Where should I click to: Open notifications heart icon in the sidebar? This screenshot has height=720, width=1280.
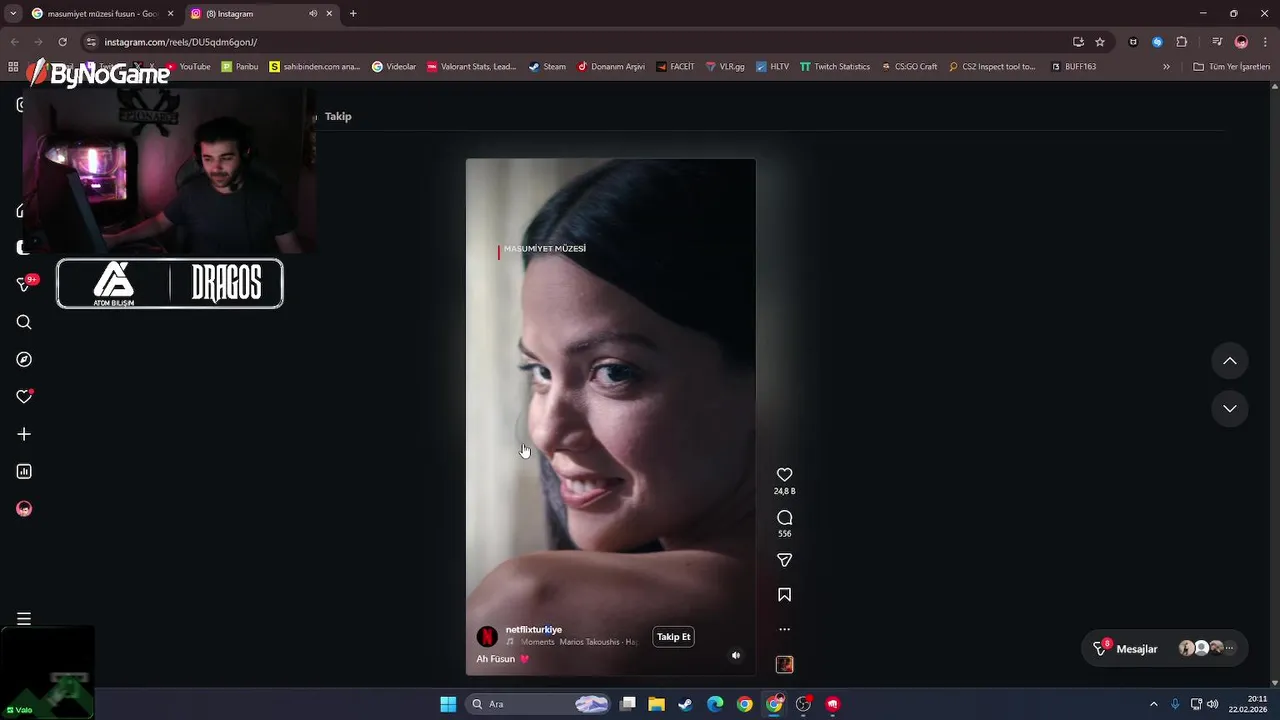(x=24, y=397)
